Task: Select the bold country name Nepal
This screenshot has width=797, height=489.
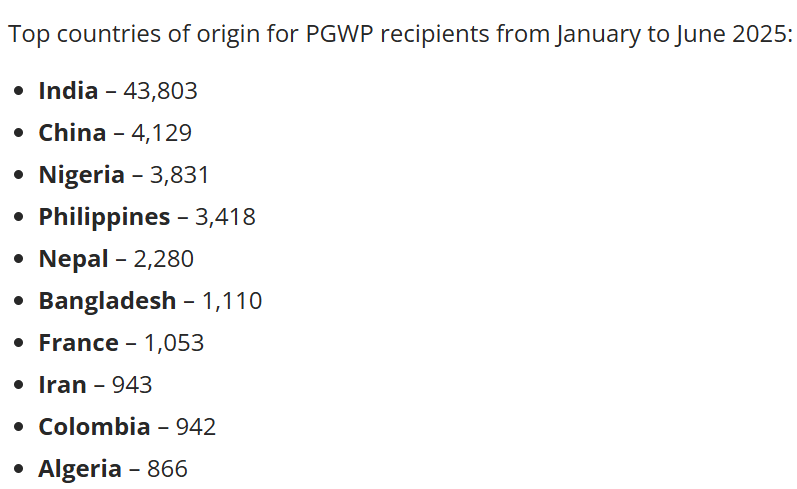Action: [73, 259]
